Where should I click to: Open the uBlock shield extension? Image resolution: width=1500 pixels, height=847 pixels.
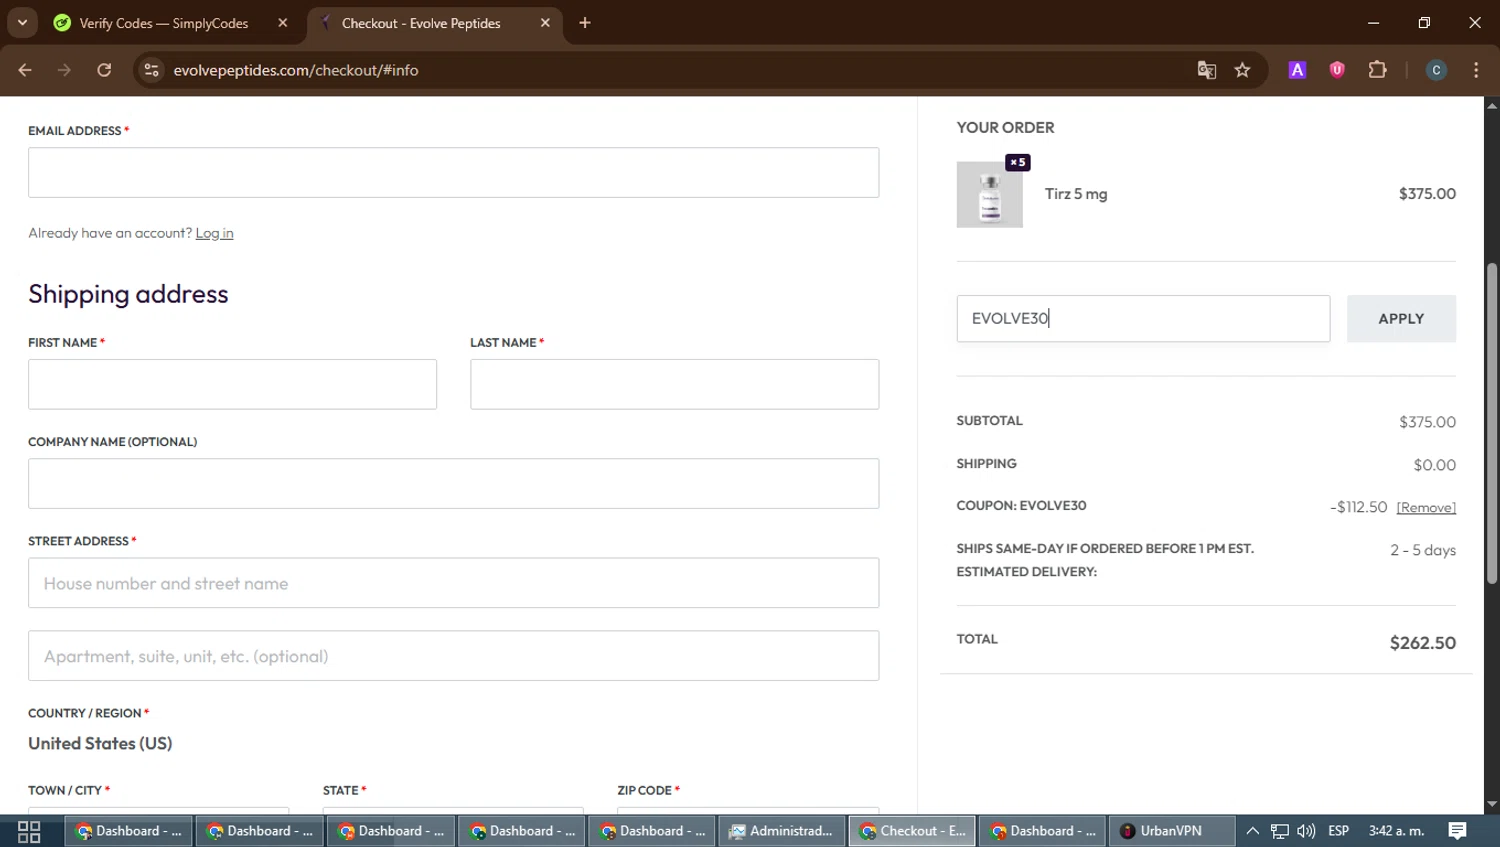1337,70
